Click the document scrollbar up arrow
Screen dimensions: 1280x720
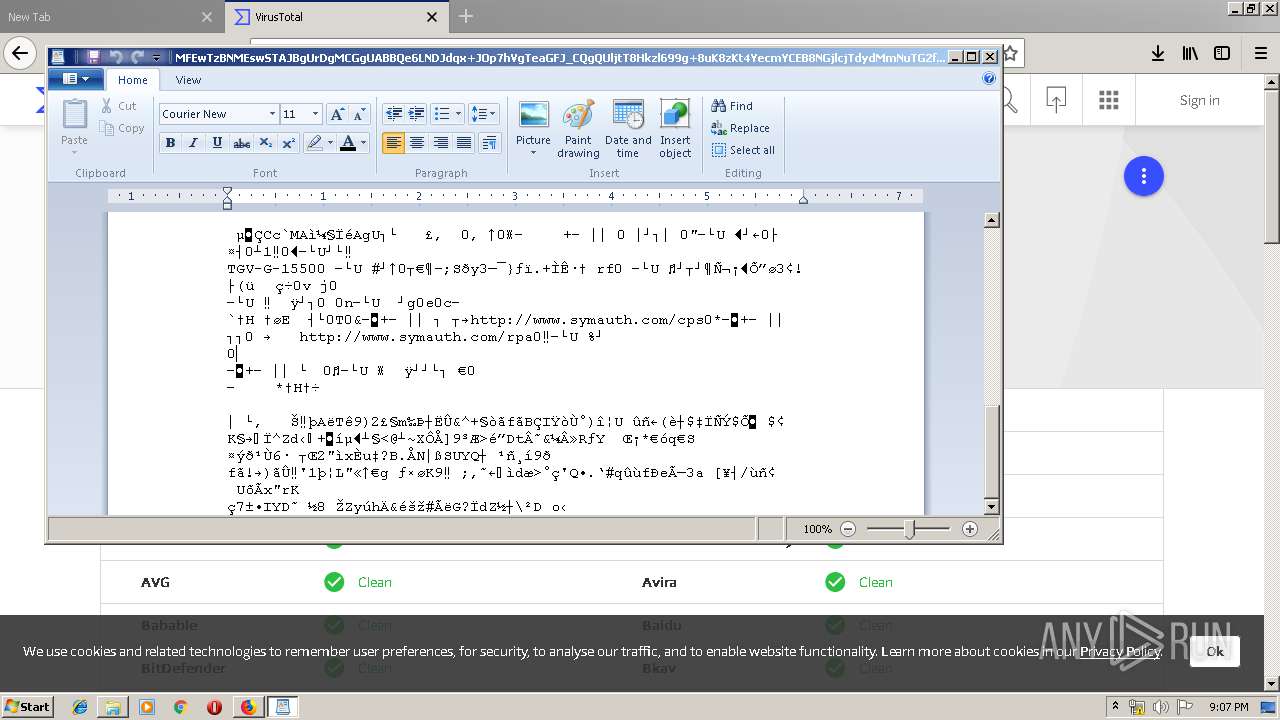point(992,220)
